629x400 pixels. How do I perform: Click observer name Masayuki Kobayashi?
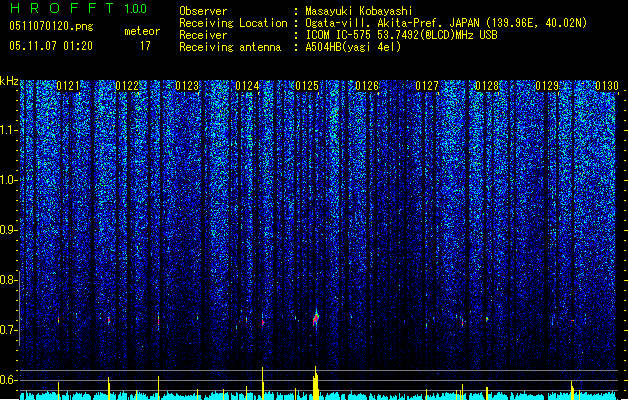point(359,11)
